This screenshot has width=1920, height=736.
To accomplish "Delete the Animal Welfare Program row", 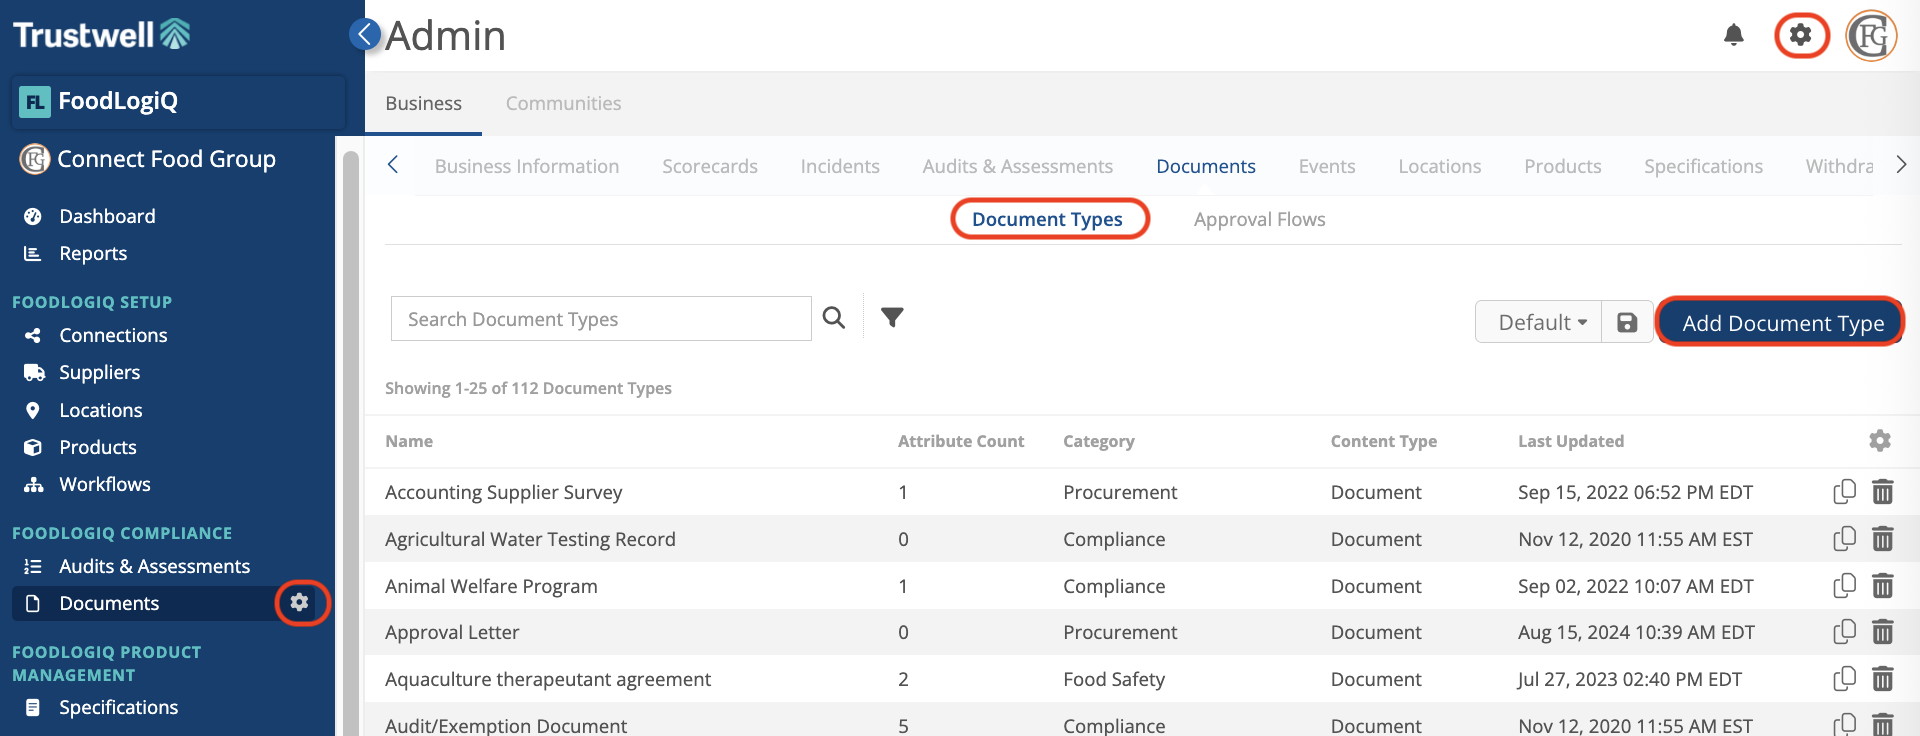I will pyautogui.click(x=1882, y=586).
